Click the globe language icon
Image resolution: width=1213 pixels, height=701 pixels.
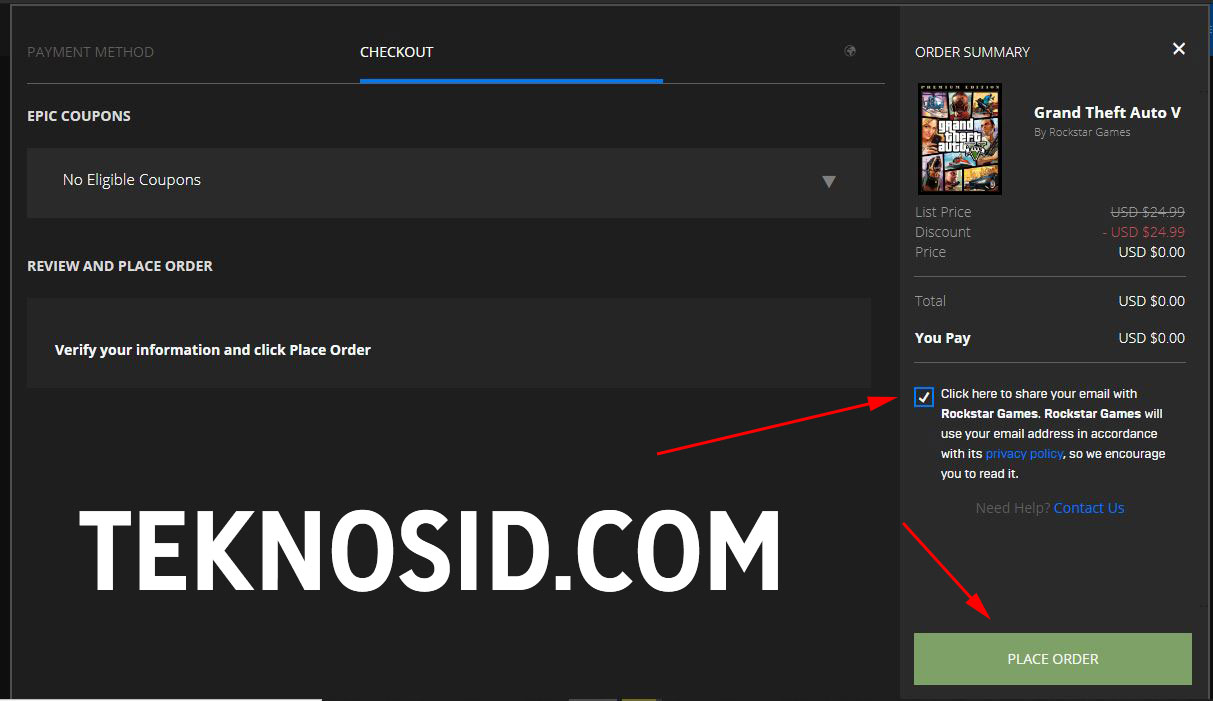850,51
